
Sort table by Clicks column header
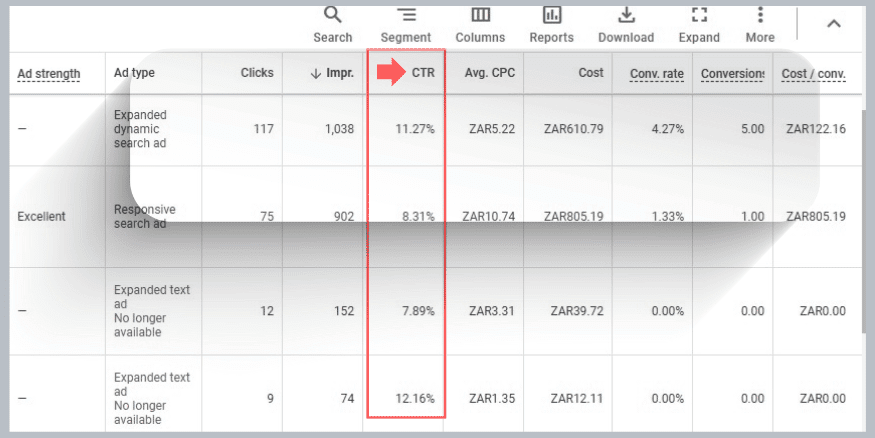[x=257, y=73]
